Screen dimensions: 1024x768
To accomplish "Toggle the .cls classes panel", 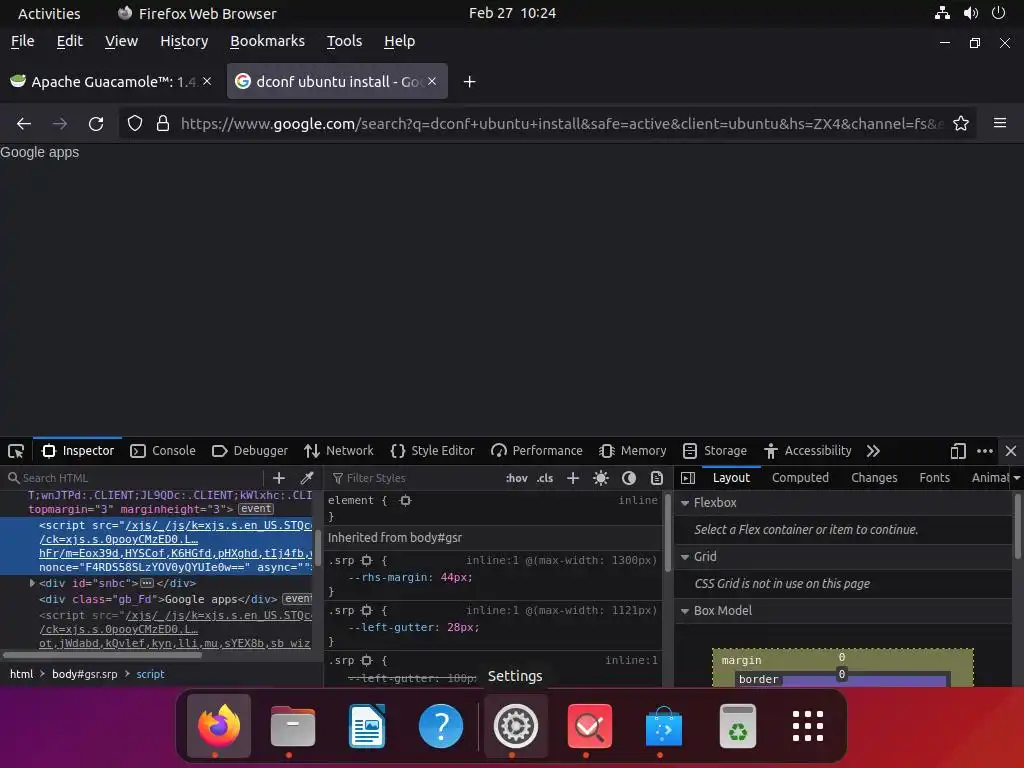I will (x=545, y=478).
